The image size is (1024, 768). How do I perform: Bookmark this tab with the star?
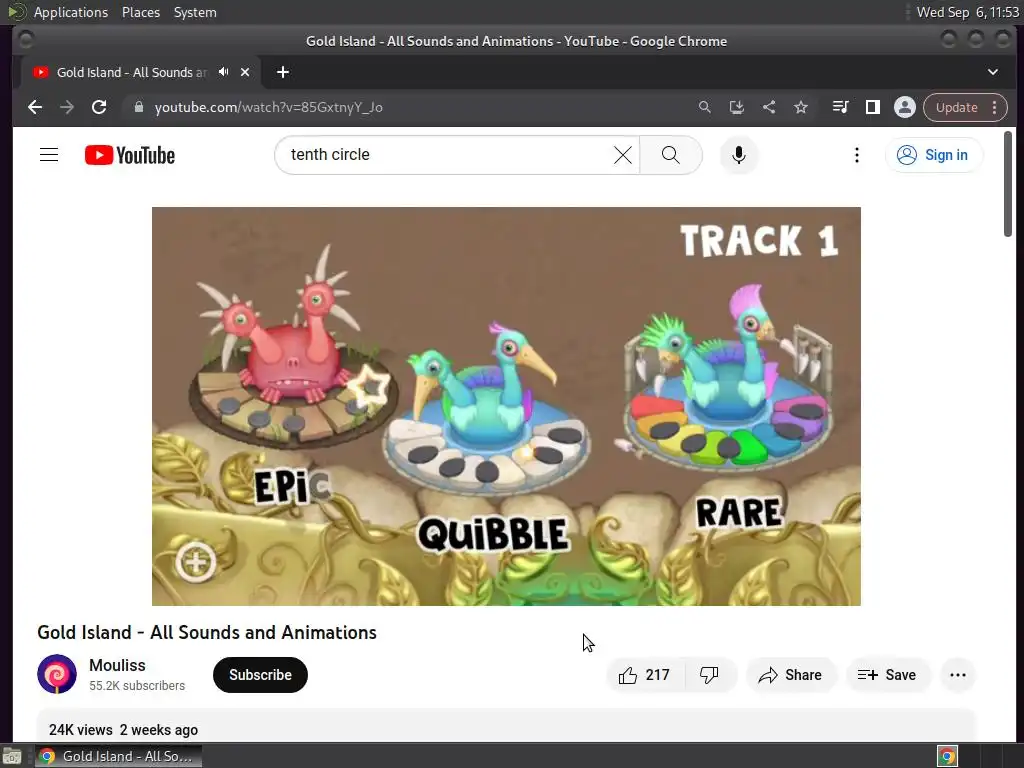[x=801, y=107]
